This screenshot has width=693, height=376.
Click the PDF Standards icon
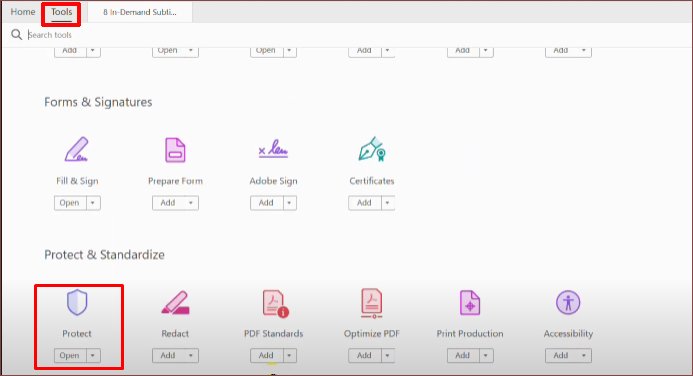pos(275,304)
